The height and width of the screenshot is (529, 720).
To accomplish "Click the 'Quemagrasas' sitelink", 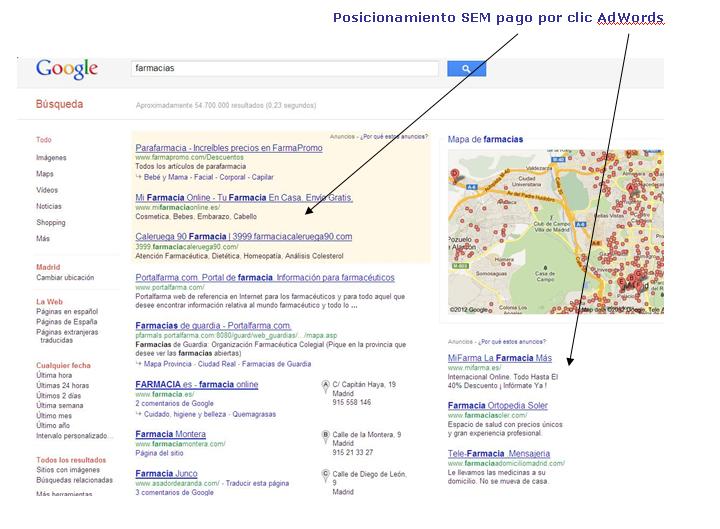I will tap(254, 414).
